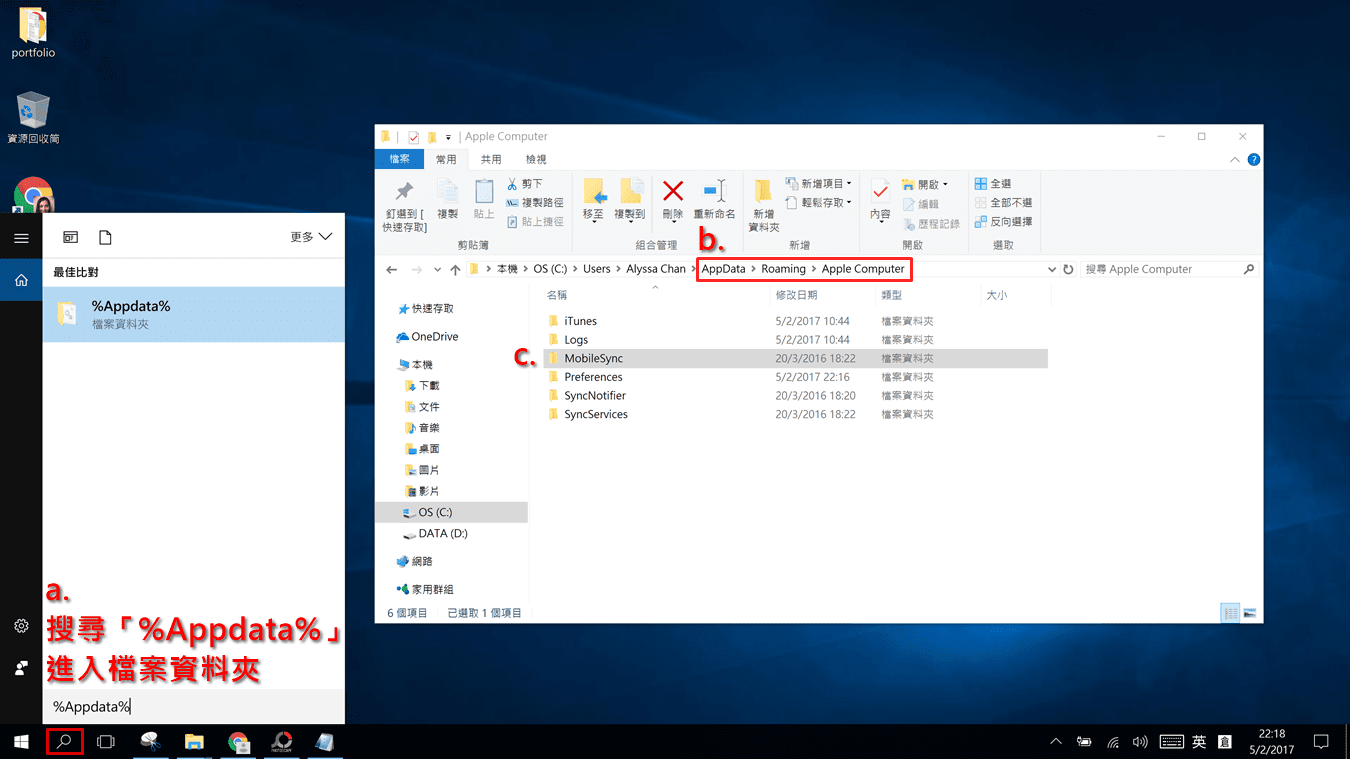1350x759 pixels.
Task: Select the SyncServices folder
Action: (x=596, y=414)
